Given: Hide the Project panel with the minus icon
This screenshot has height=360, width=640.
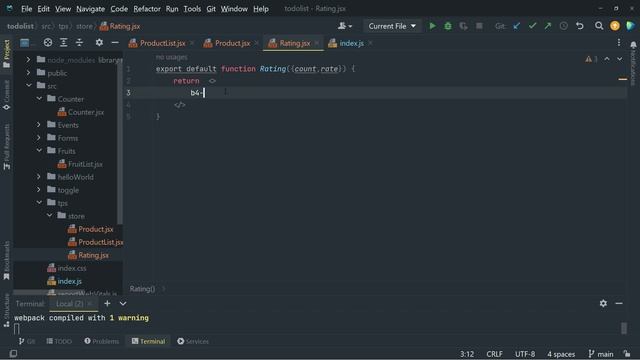Looking at the screenshot, I should (115, 42).
